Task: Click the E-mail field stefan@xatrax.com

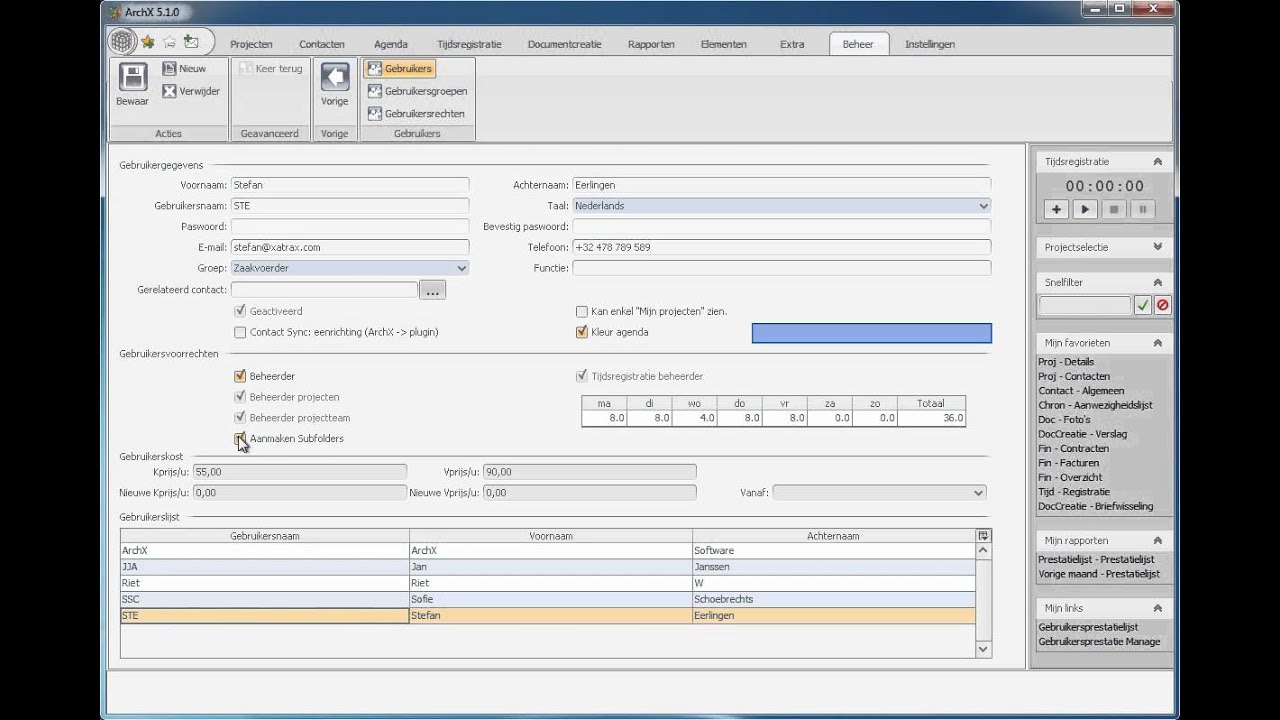Action: pos(350,247)
